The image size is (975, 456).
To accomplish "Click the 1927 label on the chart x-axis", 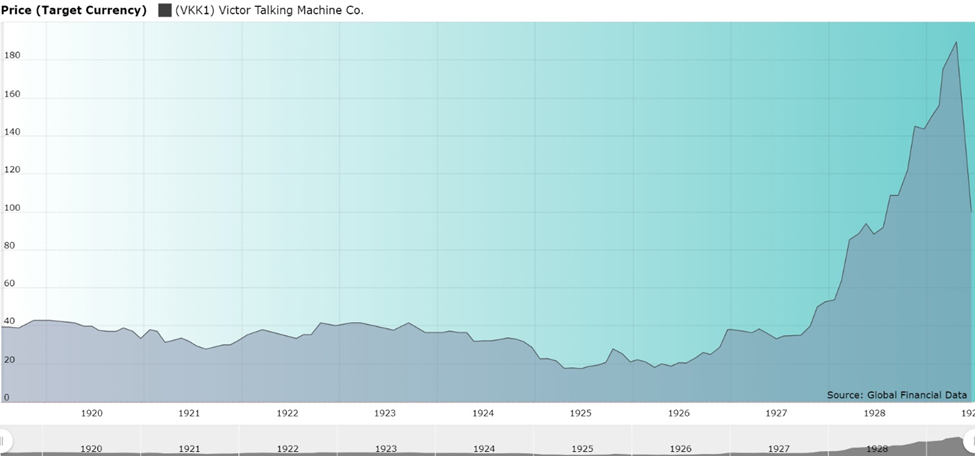I will [x=777, y=412].
